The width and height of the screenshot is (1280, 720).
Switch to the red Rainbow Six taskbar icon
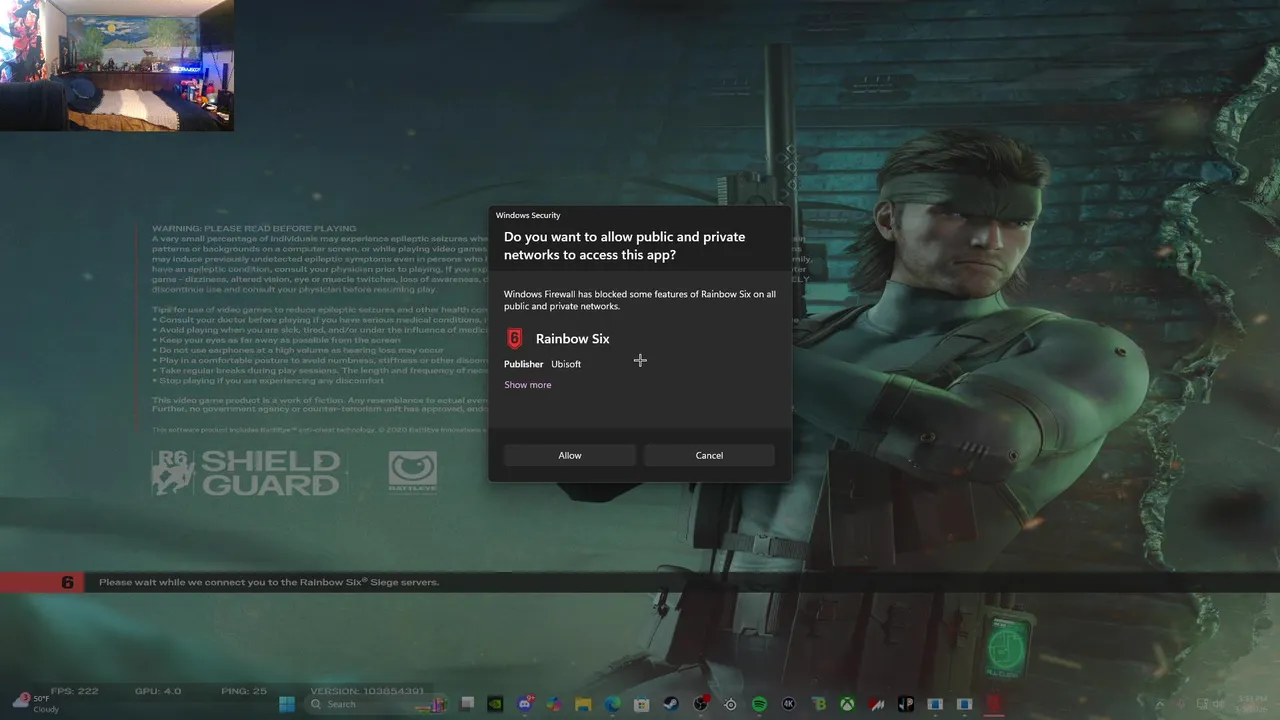[994, 704]
